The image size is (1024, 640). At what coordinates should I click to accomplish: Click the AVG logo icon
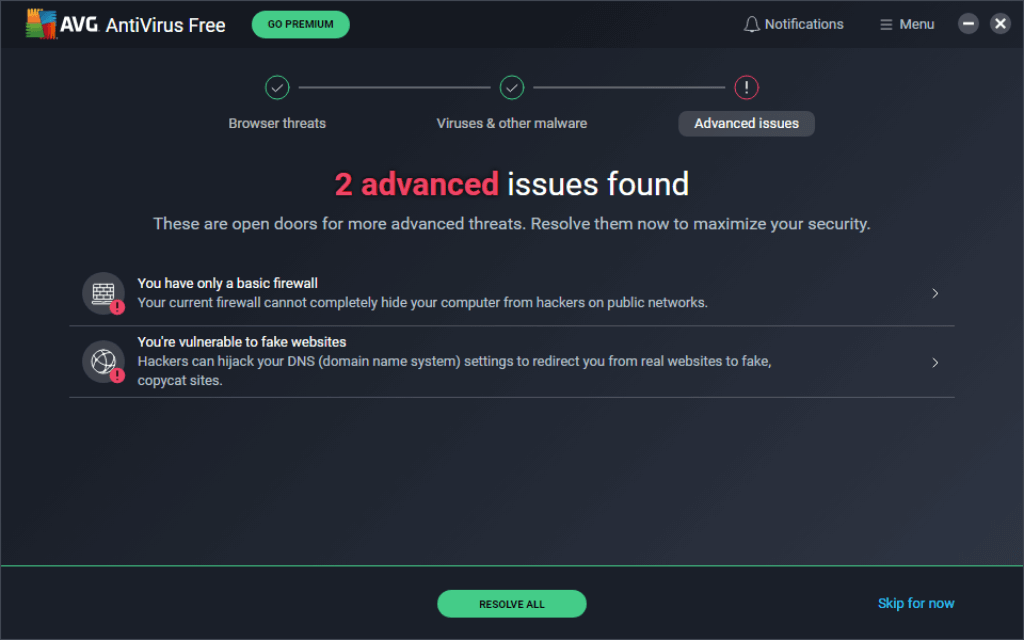point(40,24)
